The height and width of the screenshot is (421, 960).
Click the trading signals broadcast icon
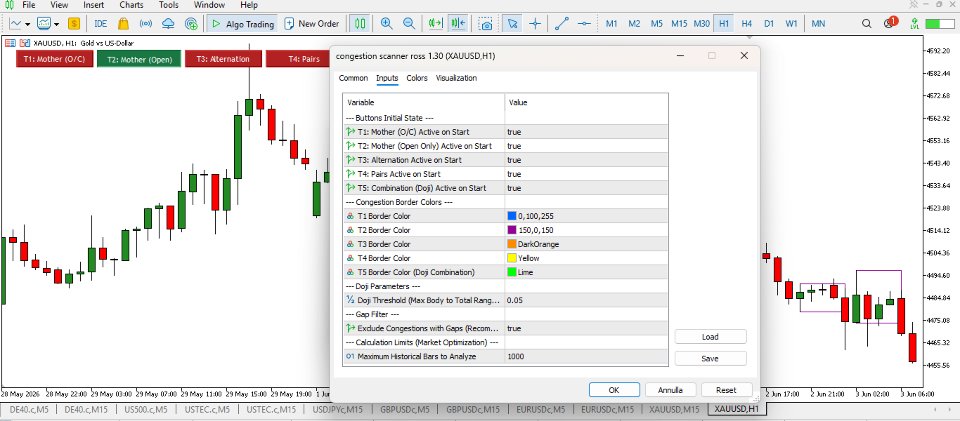coord(146,24)
